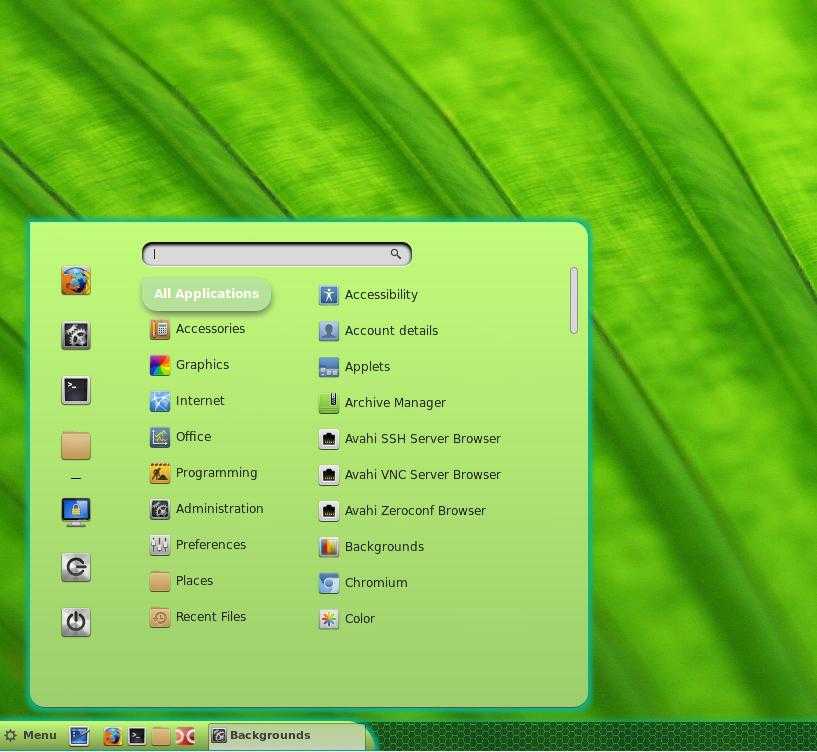Open the file manager folder favorite
This screenshot has height=752, width=817.
coord(76,444)
